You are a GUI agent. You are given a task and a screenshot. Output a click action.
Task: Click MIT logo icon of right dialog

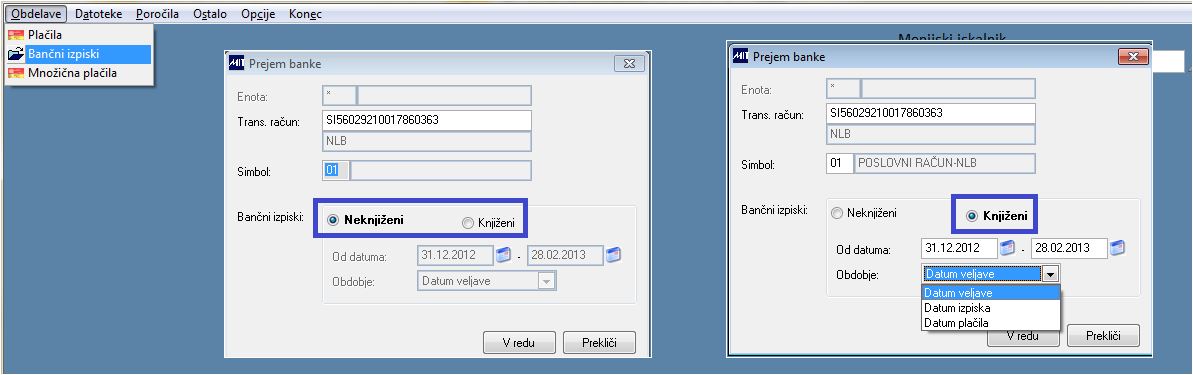tap(740, 57)
